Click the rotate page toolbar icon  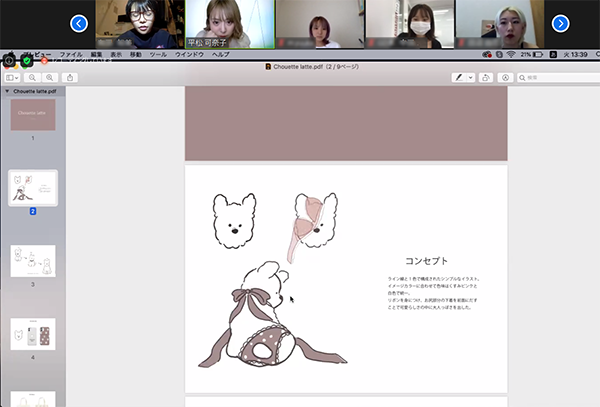[x=487, y=77]
